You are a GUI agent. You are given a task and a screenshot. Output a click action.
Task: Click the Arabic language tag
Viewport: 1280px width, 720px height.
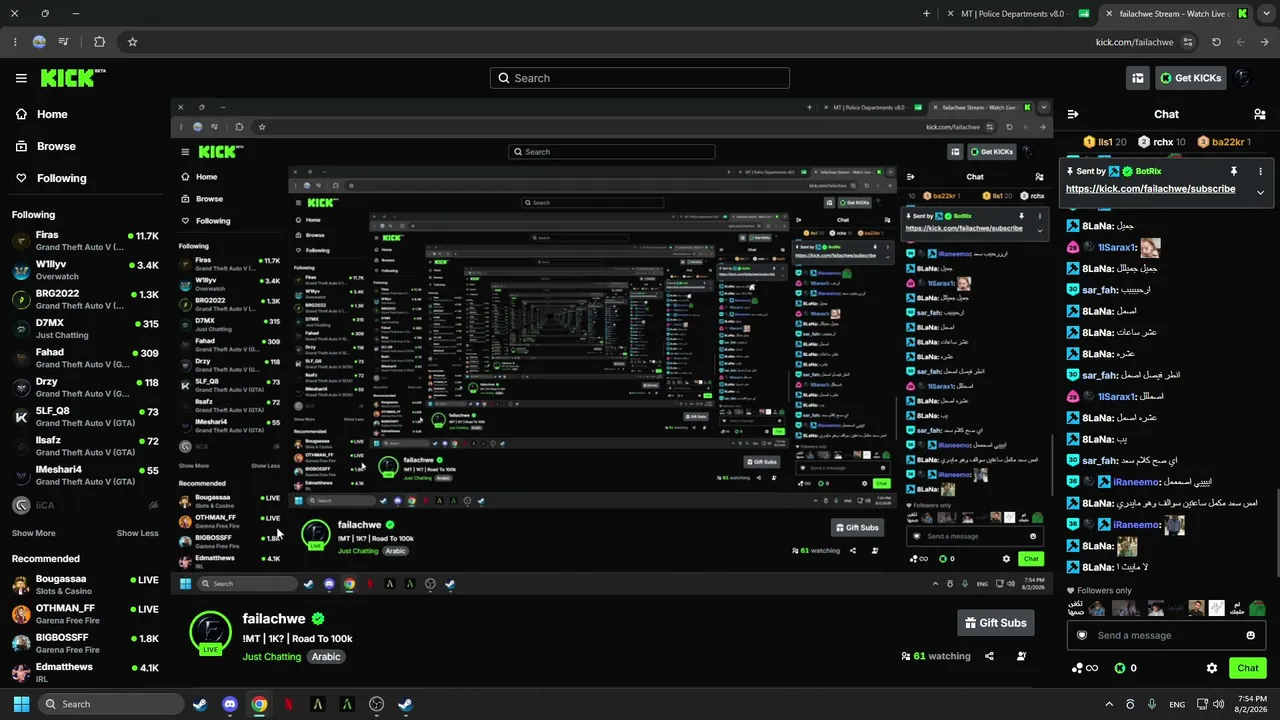click(x=326, y=657)
